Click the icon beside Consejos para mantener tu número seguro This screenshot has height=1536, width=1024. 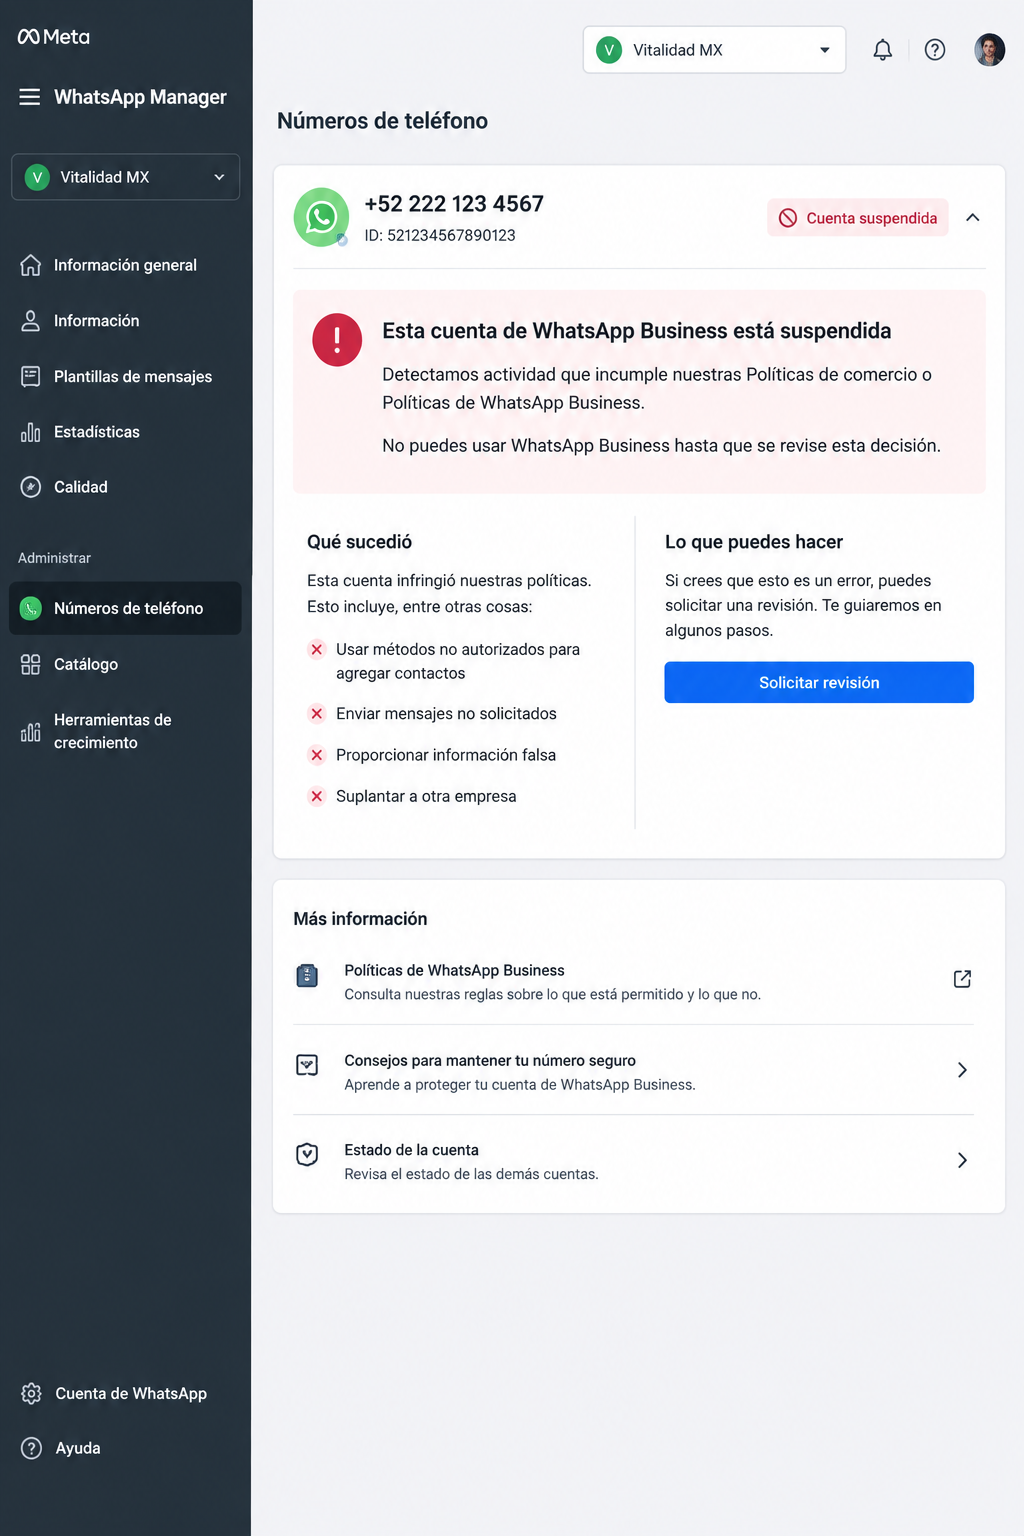pos(307,1065)
